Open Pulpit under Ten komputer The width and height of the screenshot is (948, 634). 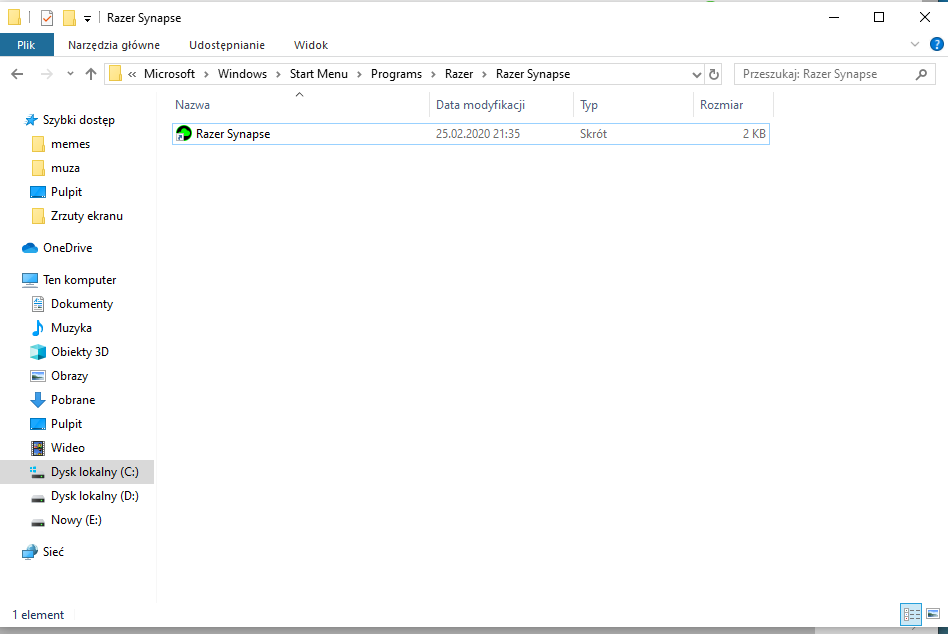(x=66, y=424)
